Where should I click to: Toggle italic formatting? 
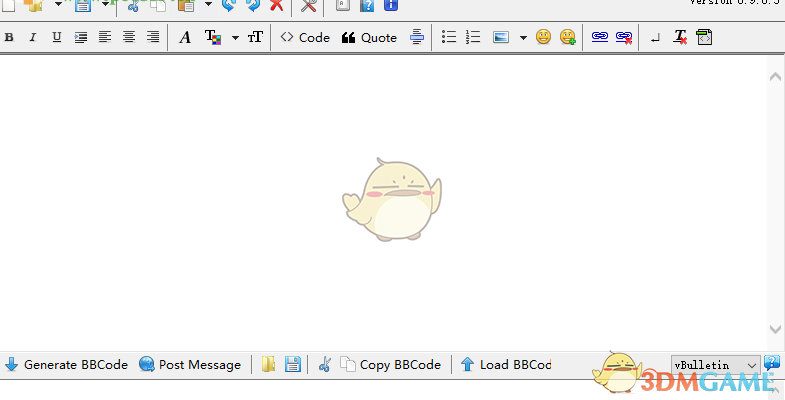pyautogui.click(x=33, y=38)
